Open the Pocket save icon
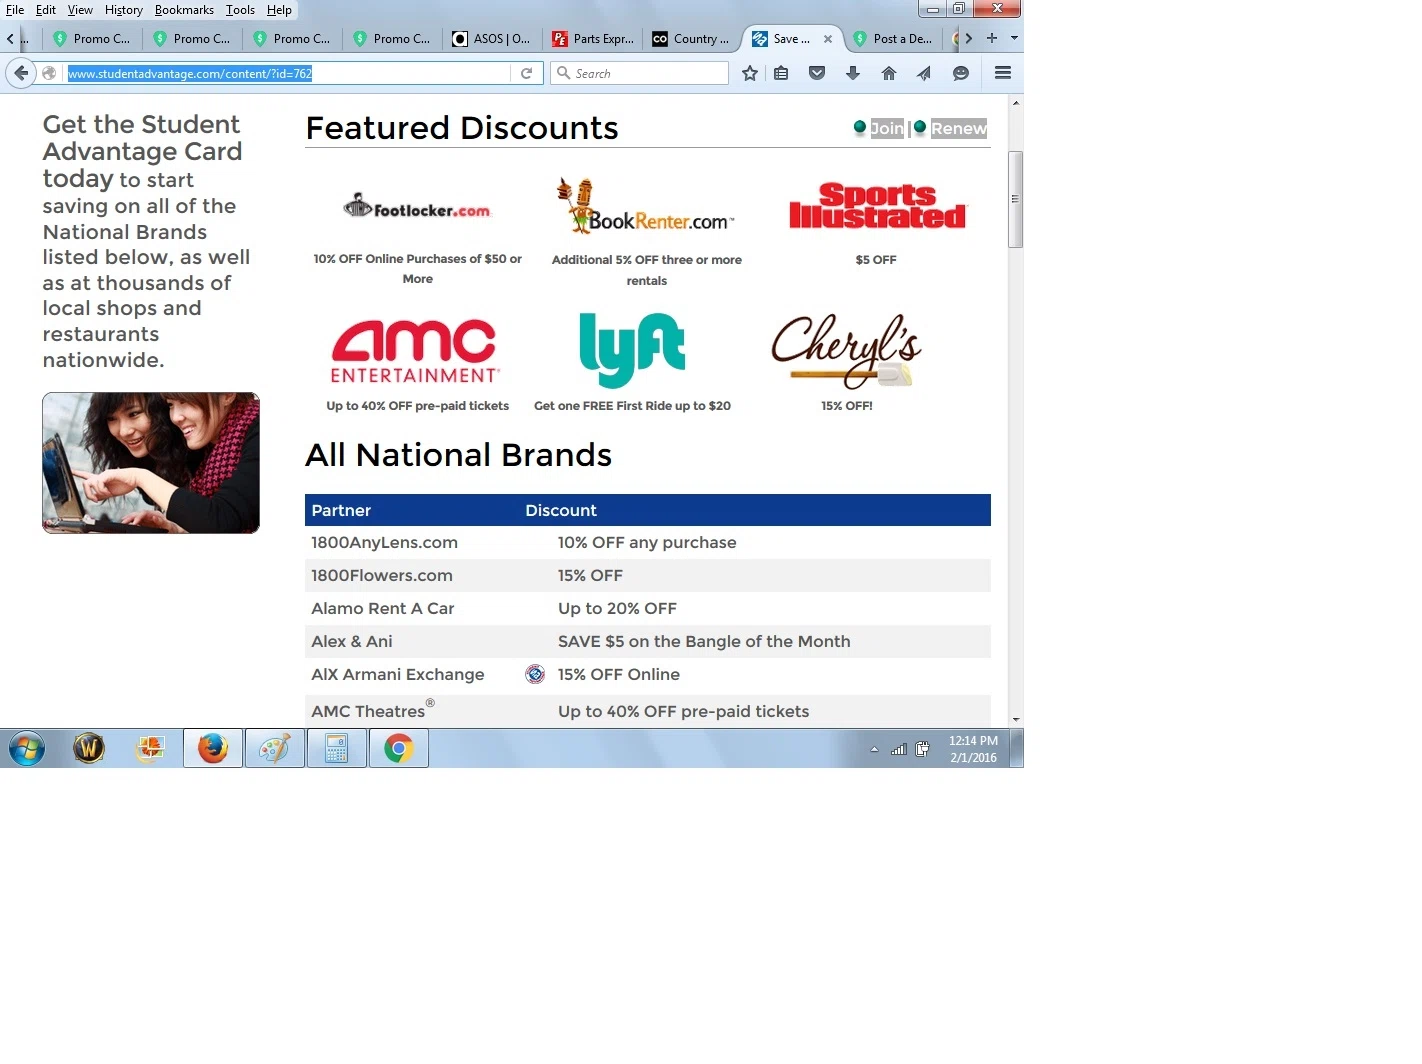1422x1064 pixels. (817, 73)
